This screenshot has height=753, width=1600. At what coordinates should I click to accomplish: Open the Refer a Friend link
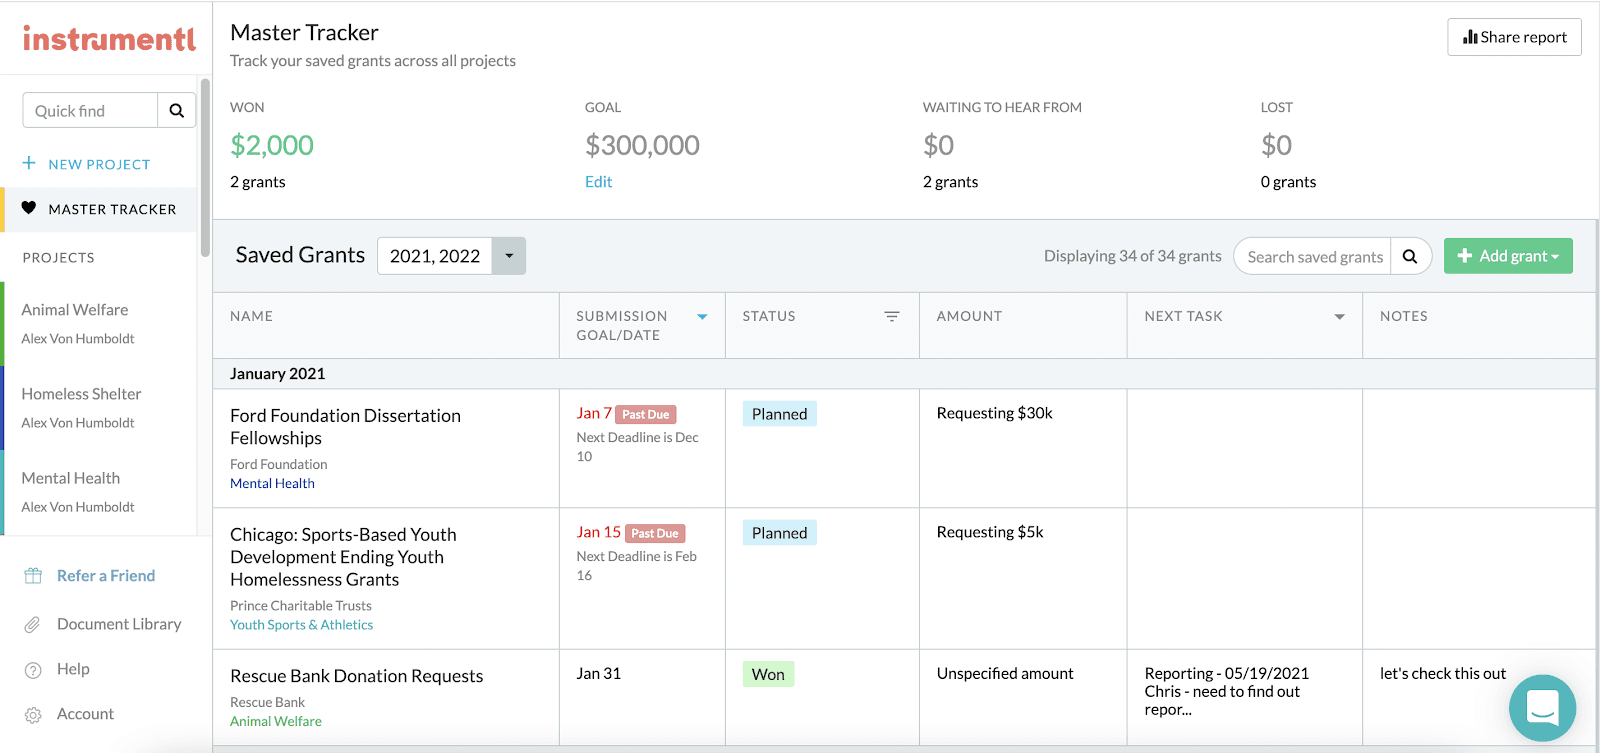coord(106,576)
